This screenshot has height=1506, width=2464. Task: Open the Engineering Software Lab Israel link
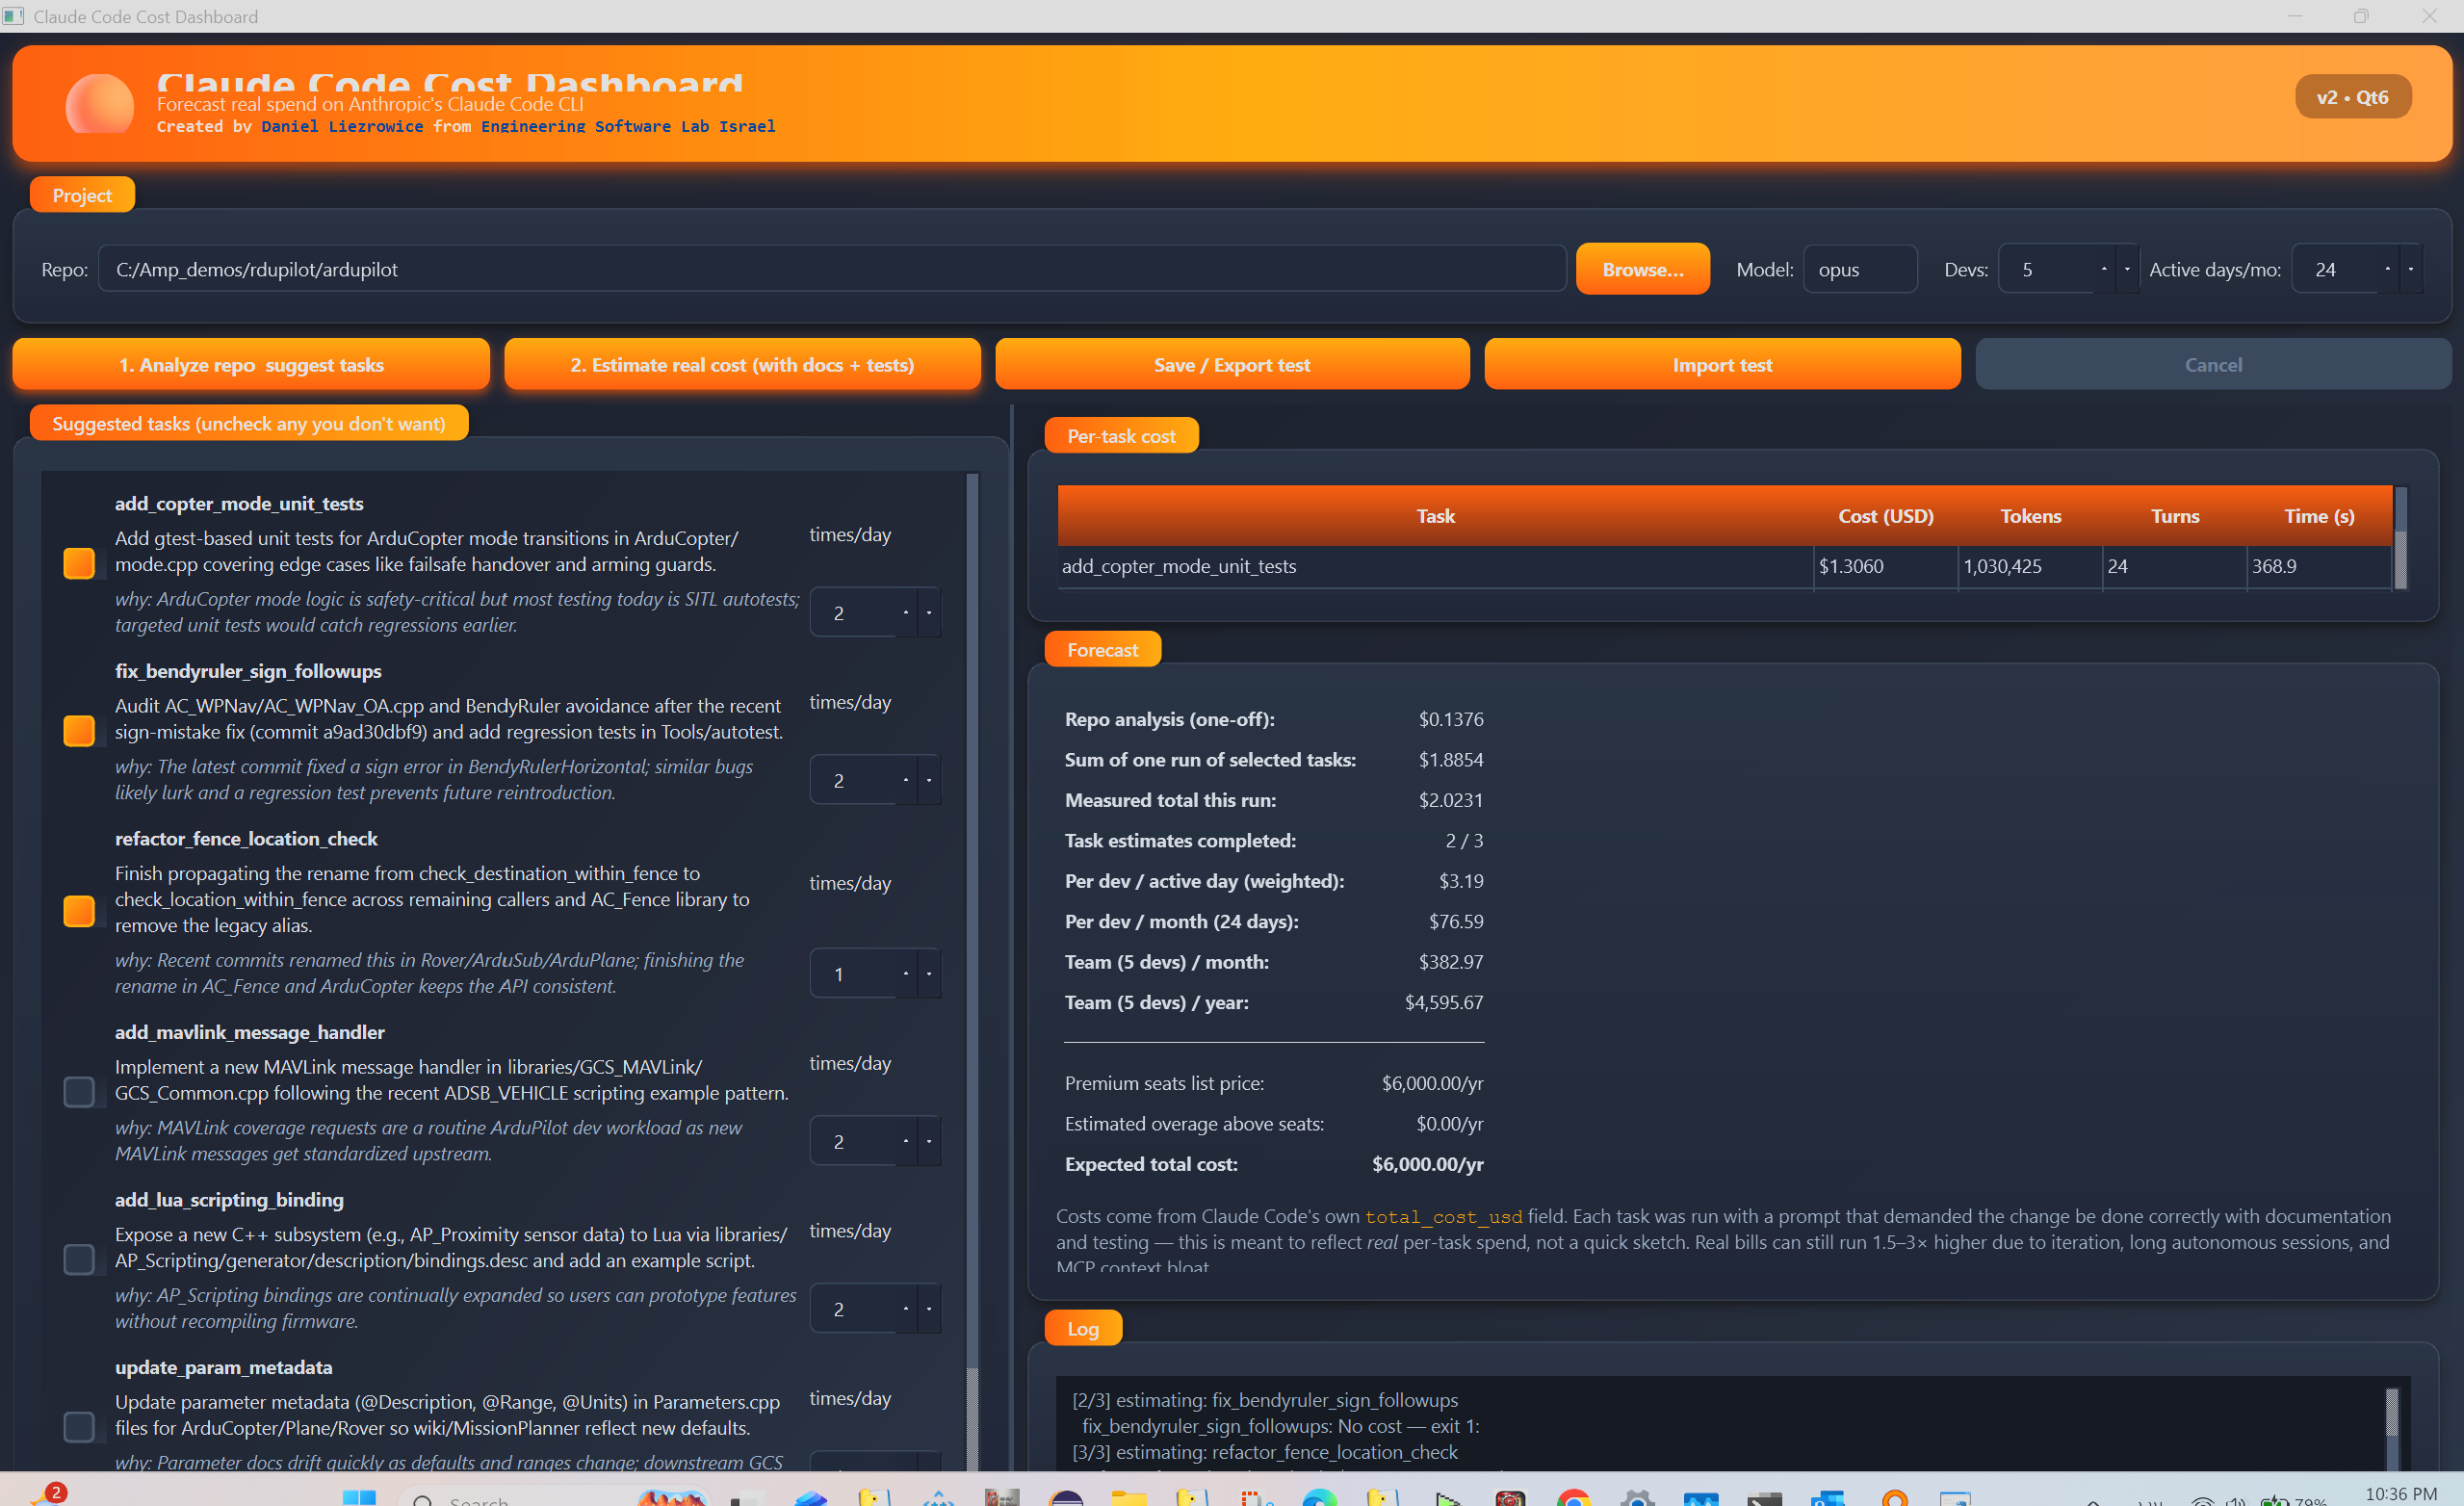(x=628, y=127)
